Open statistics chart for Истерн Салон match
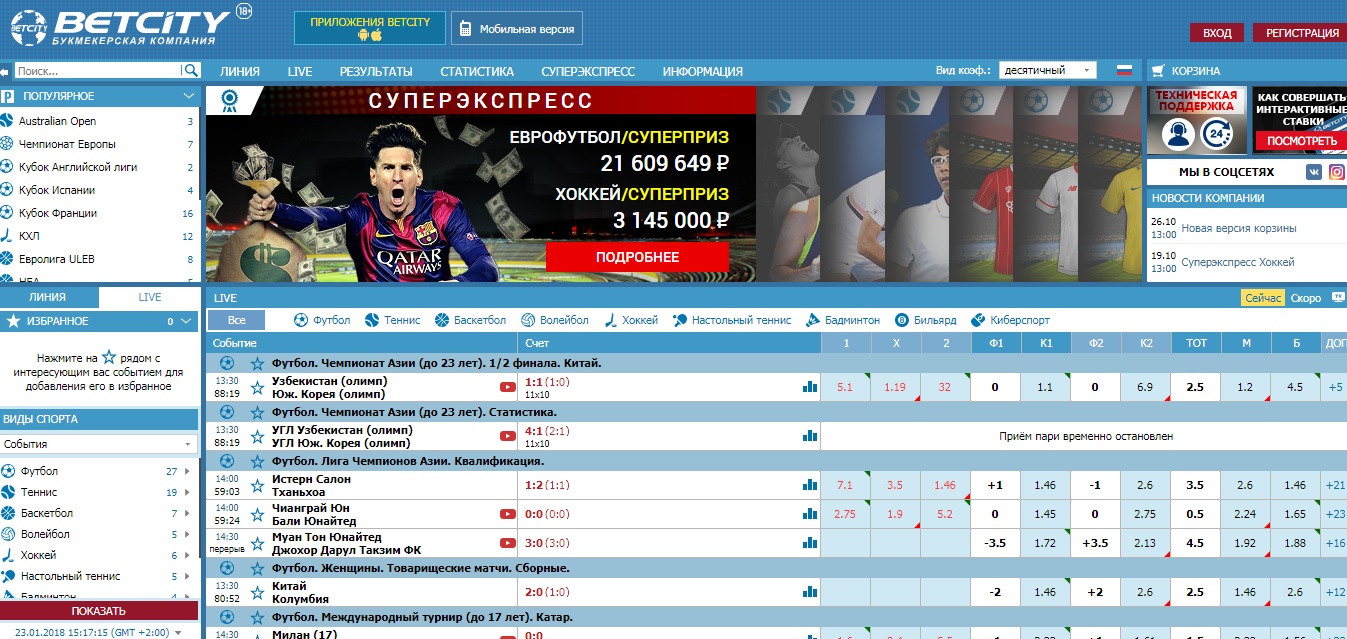The image size is (1347, 639). pos(810,485)
